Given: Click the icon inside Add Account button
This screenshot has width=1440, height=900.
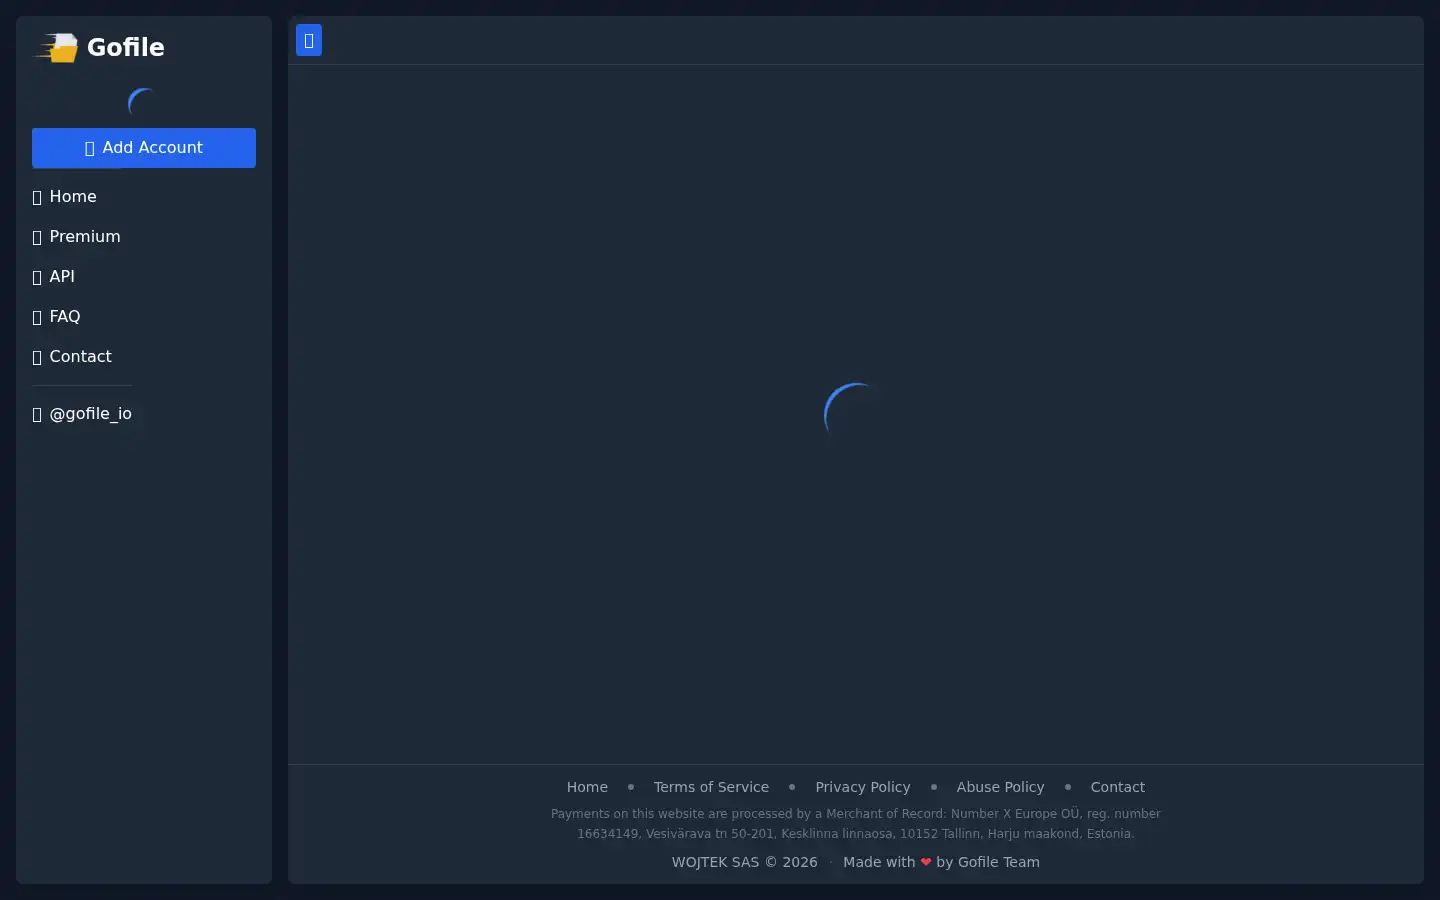Looking at the screenshot, I should [x=90, y=148].
